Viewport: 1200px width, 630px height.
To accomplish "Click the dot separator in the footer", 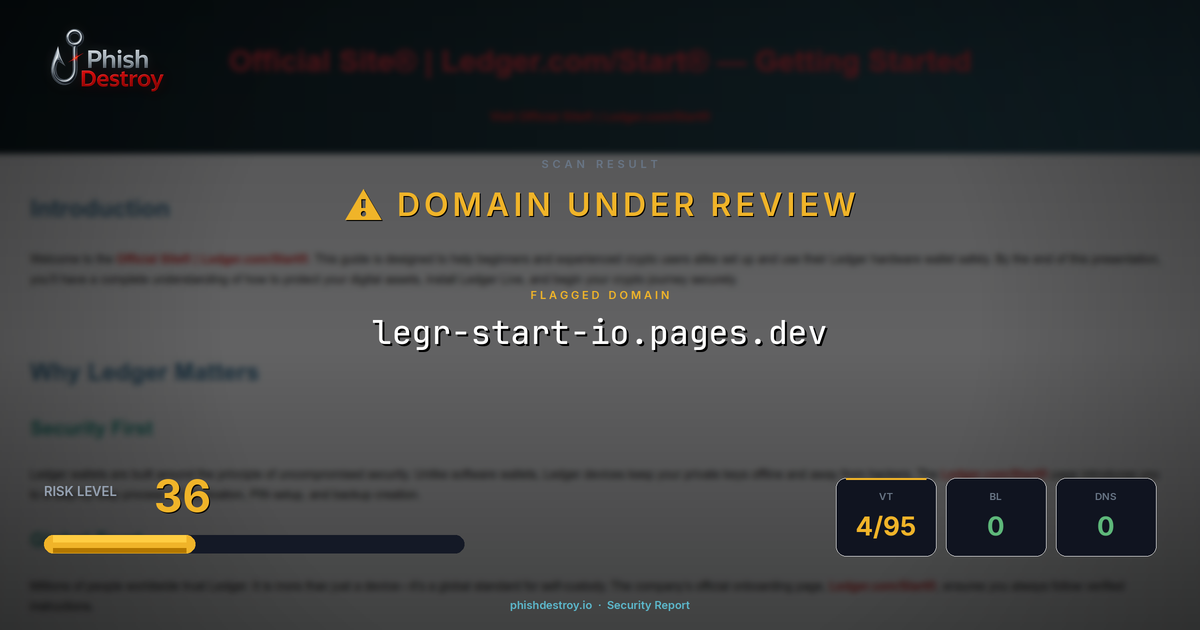I will click(x=598, y=605).
